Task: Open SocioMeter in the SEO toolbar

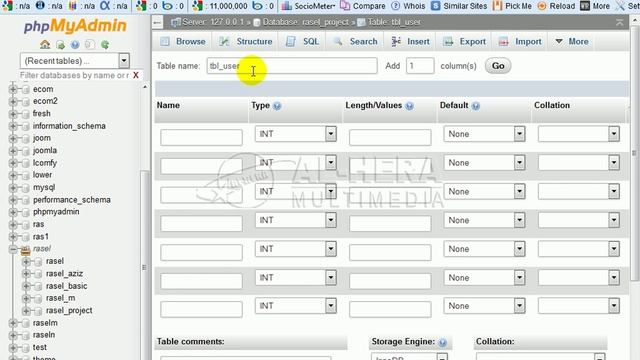Action: pyautogui.click(x=309, y=6)
